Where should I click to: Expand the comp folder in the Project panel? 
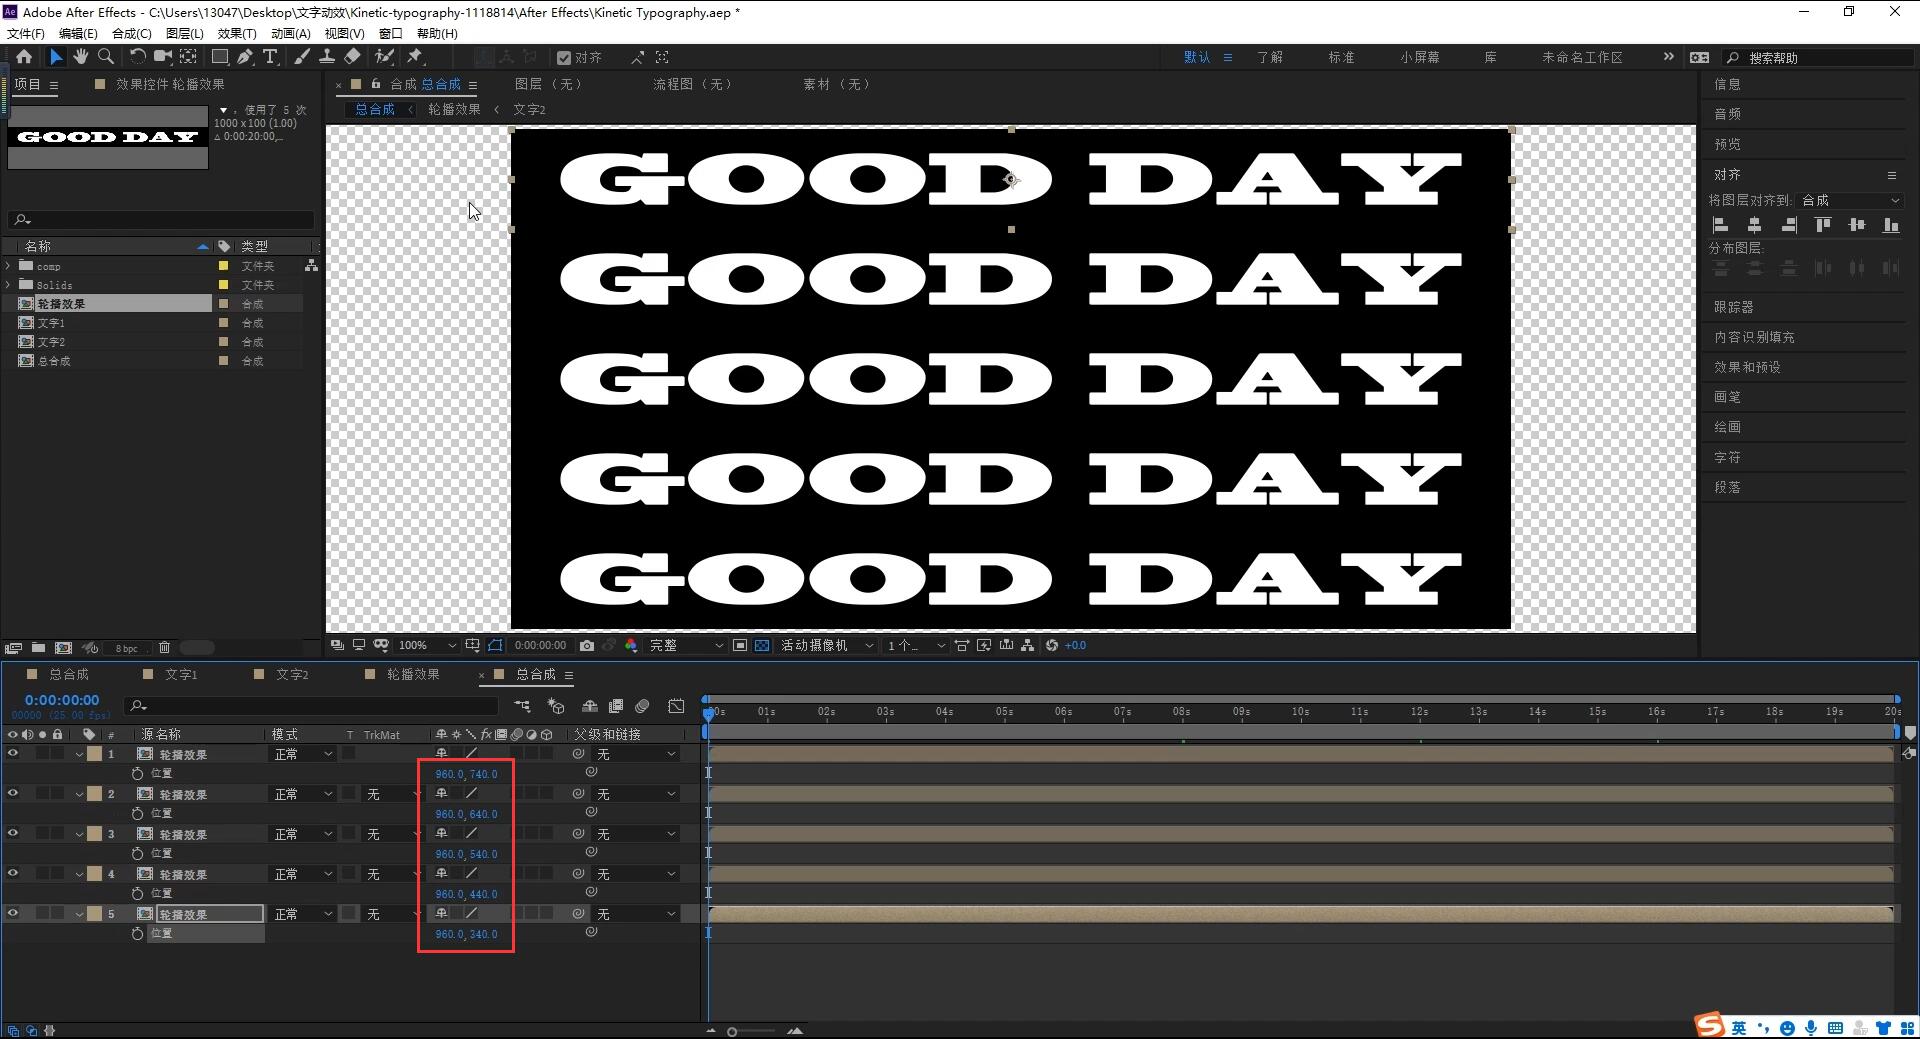9,266
